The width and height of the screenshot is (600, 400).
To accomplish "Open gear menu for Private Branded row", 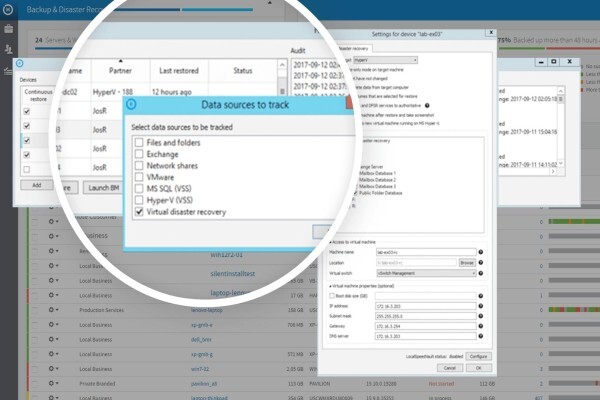I will tap(53, 383).
